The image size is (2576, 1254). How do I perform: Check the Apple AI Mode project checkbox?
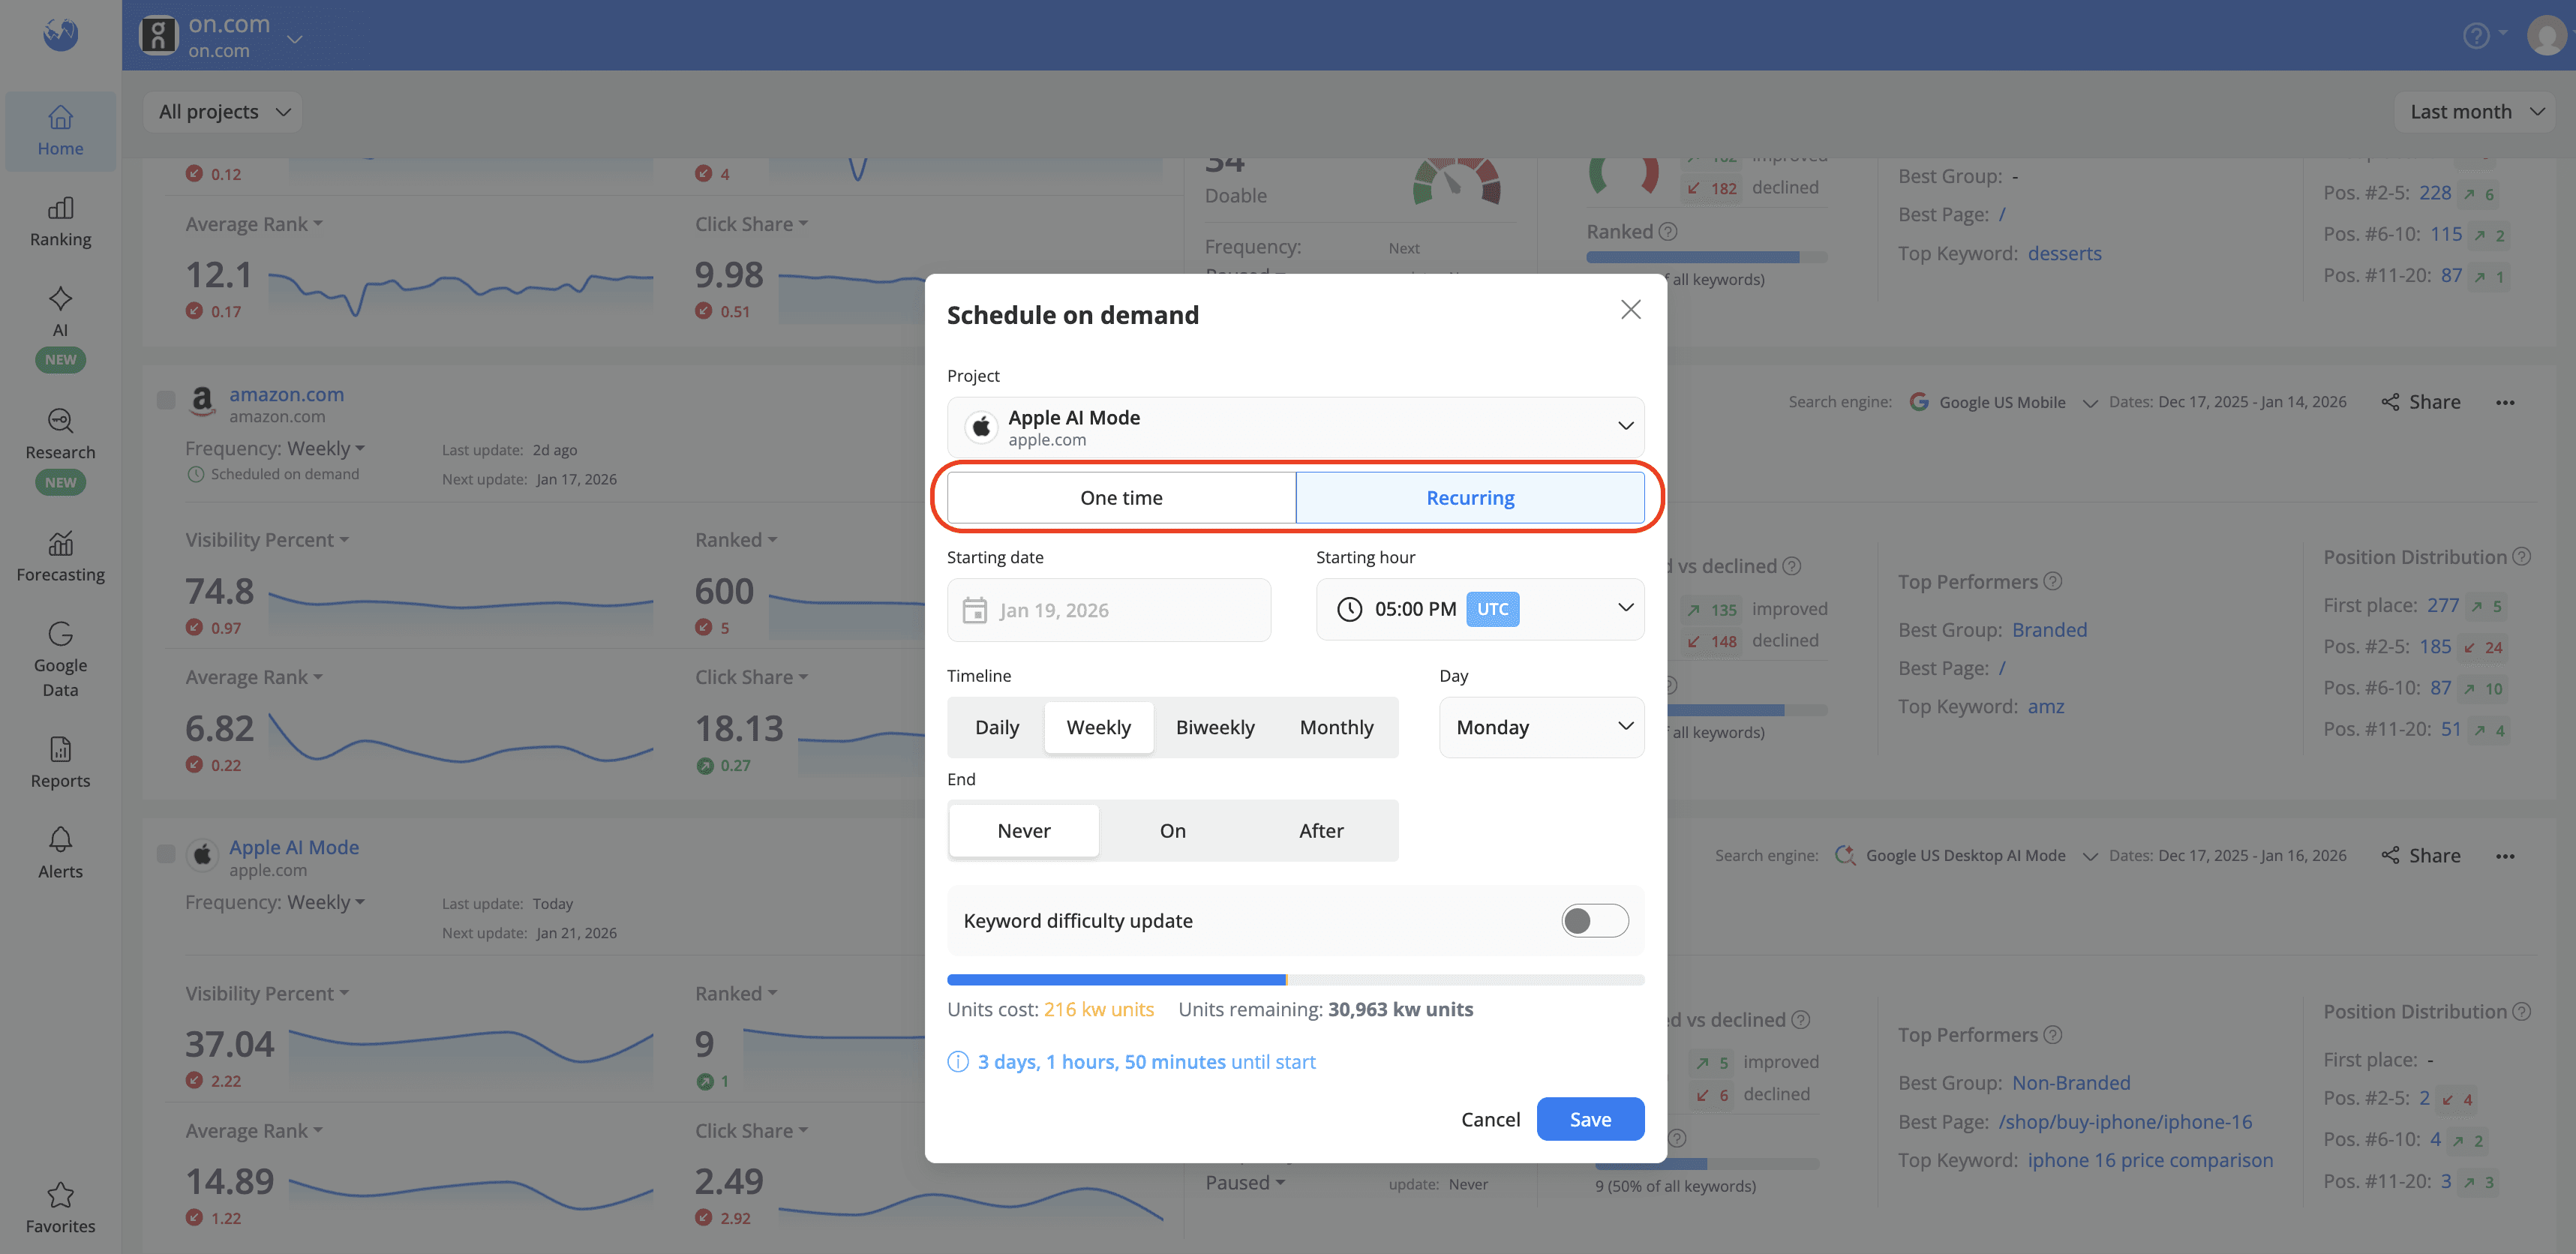pyautogui.click(x=166, y=853)
